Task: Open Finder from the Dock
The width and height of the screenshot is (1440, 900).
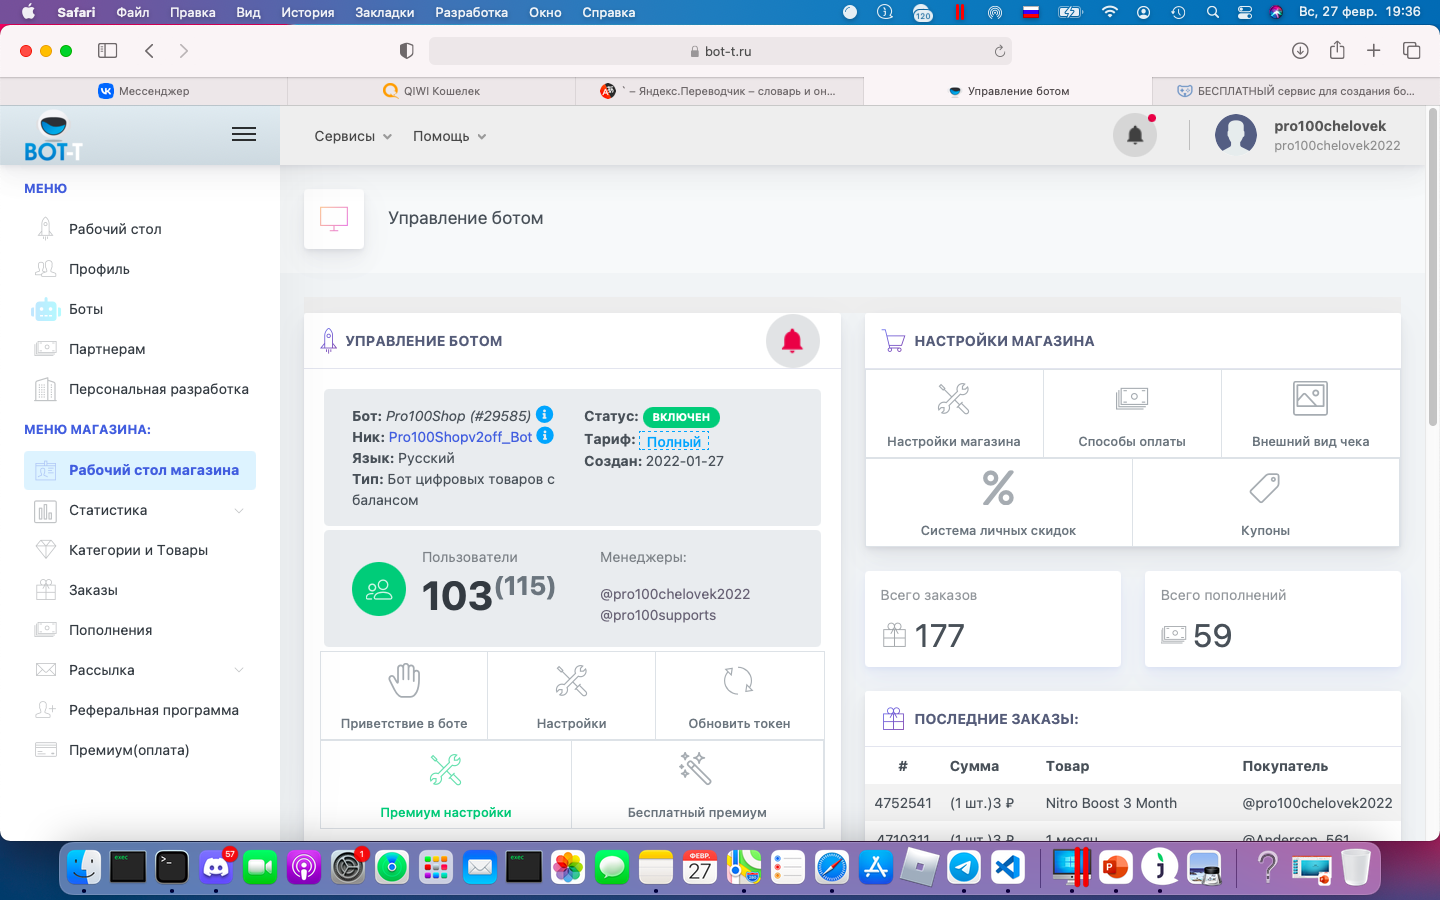Action: click(84, 866)
